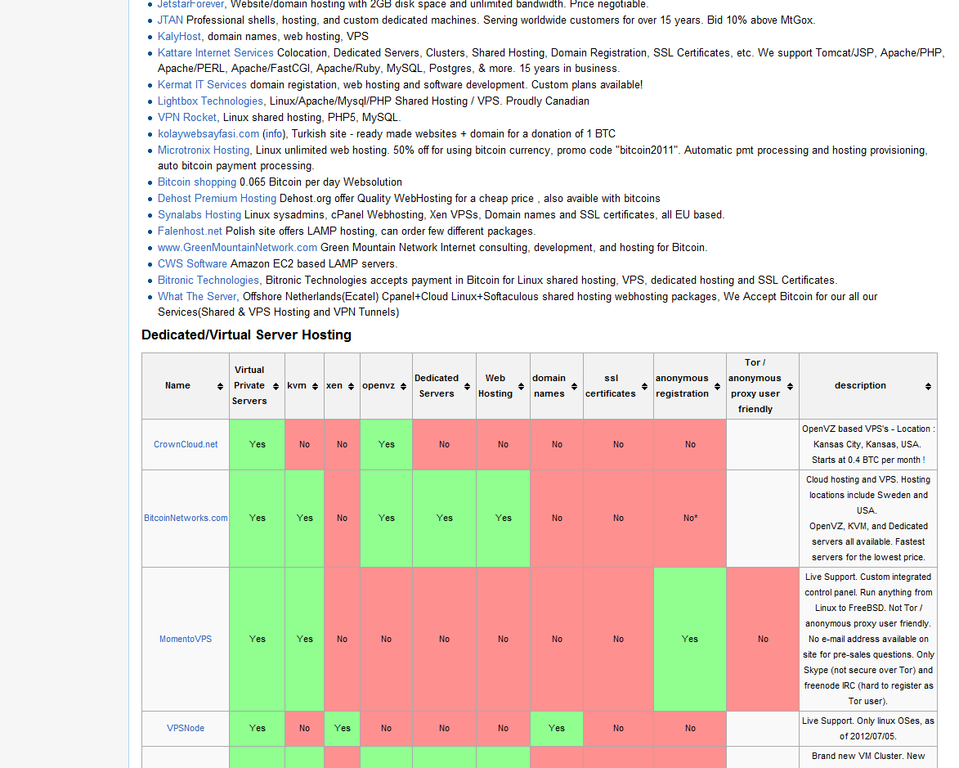Visit Synalabs Hosting link
The image size is (959, 768).
pos(199,215)
